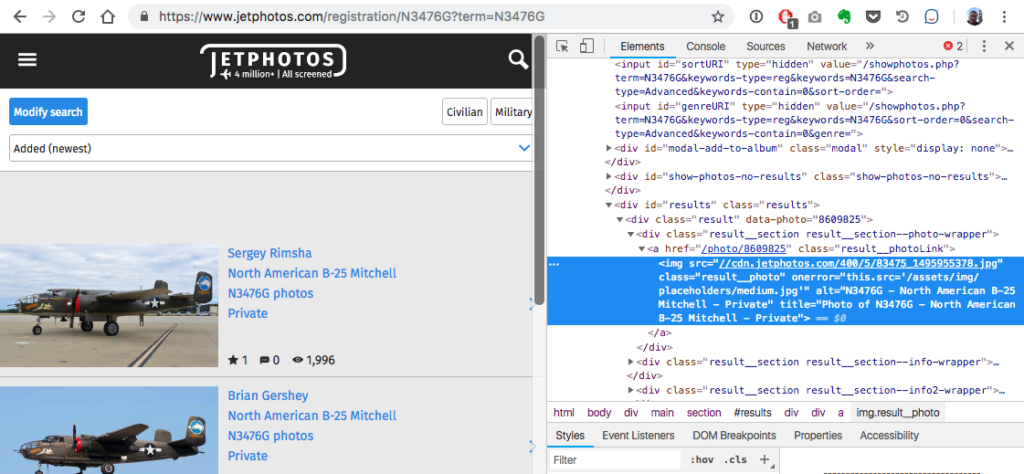This screenshot has width=1024, height=474.
Task: Expand the modal-add-to-album div node
Action: click(609, 148)
